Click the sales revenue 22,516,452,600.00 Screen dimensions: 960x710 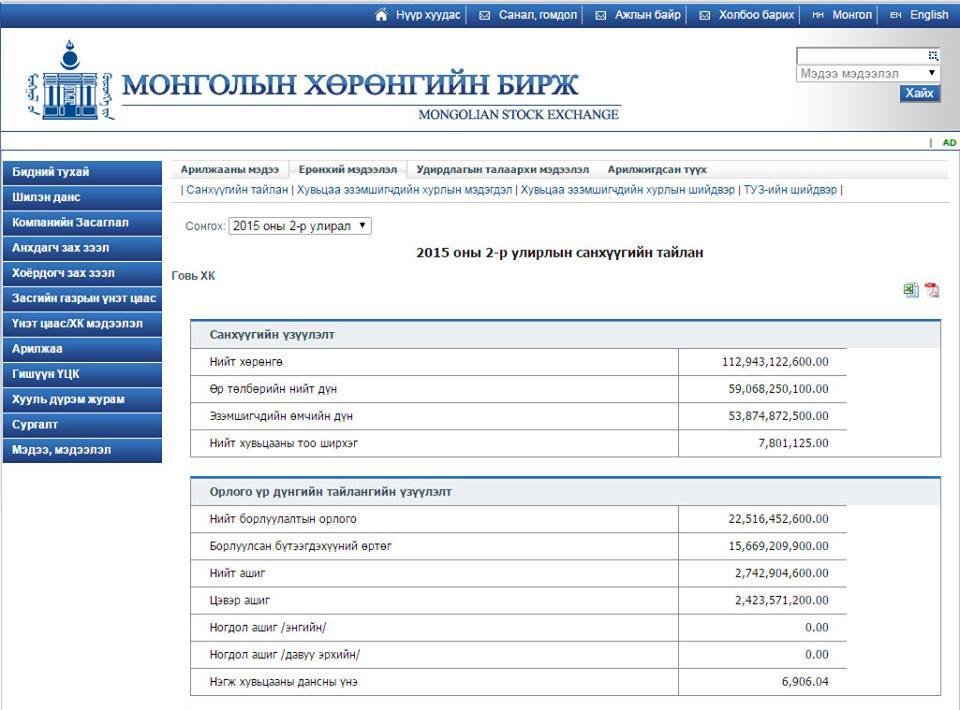[x=778, y=519]
